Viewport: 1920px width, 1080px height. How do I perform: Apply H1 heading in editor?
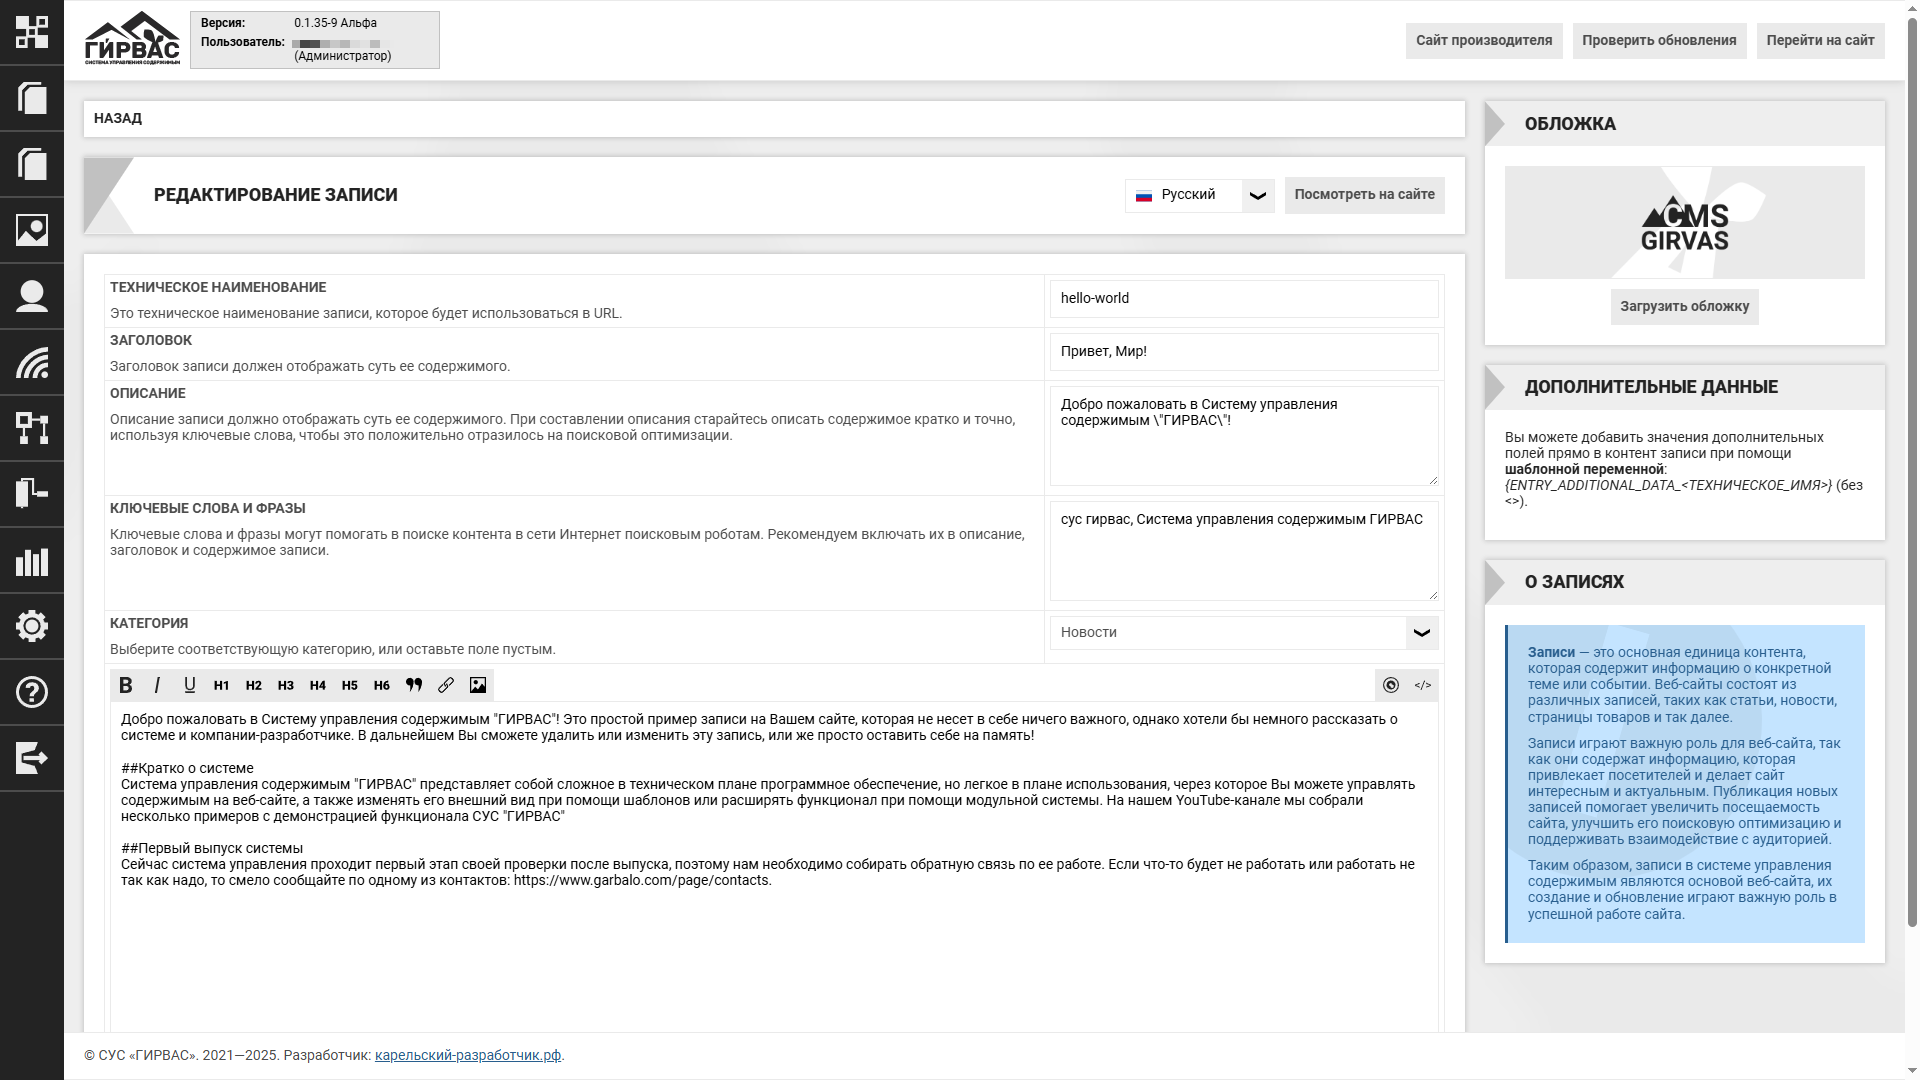[x=222, y=685]
